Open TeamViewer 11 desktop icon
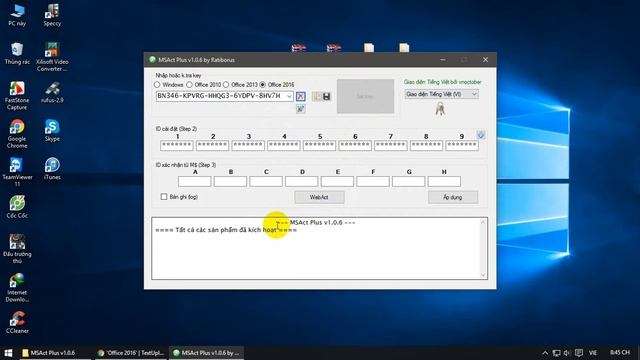640x360 pixels. pos(17,172)
